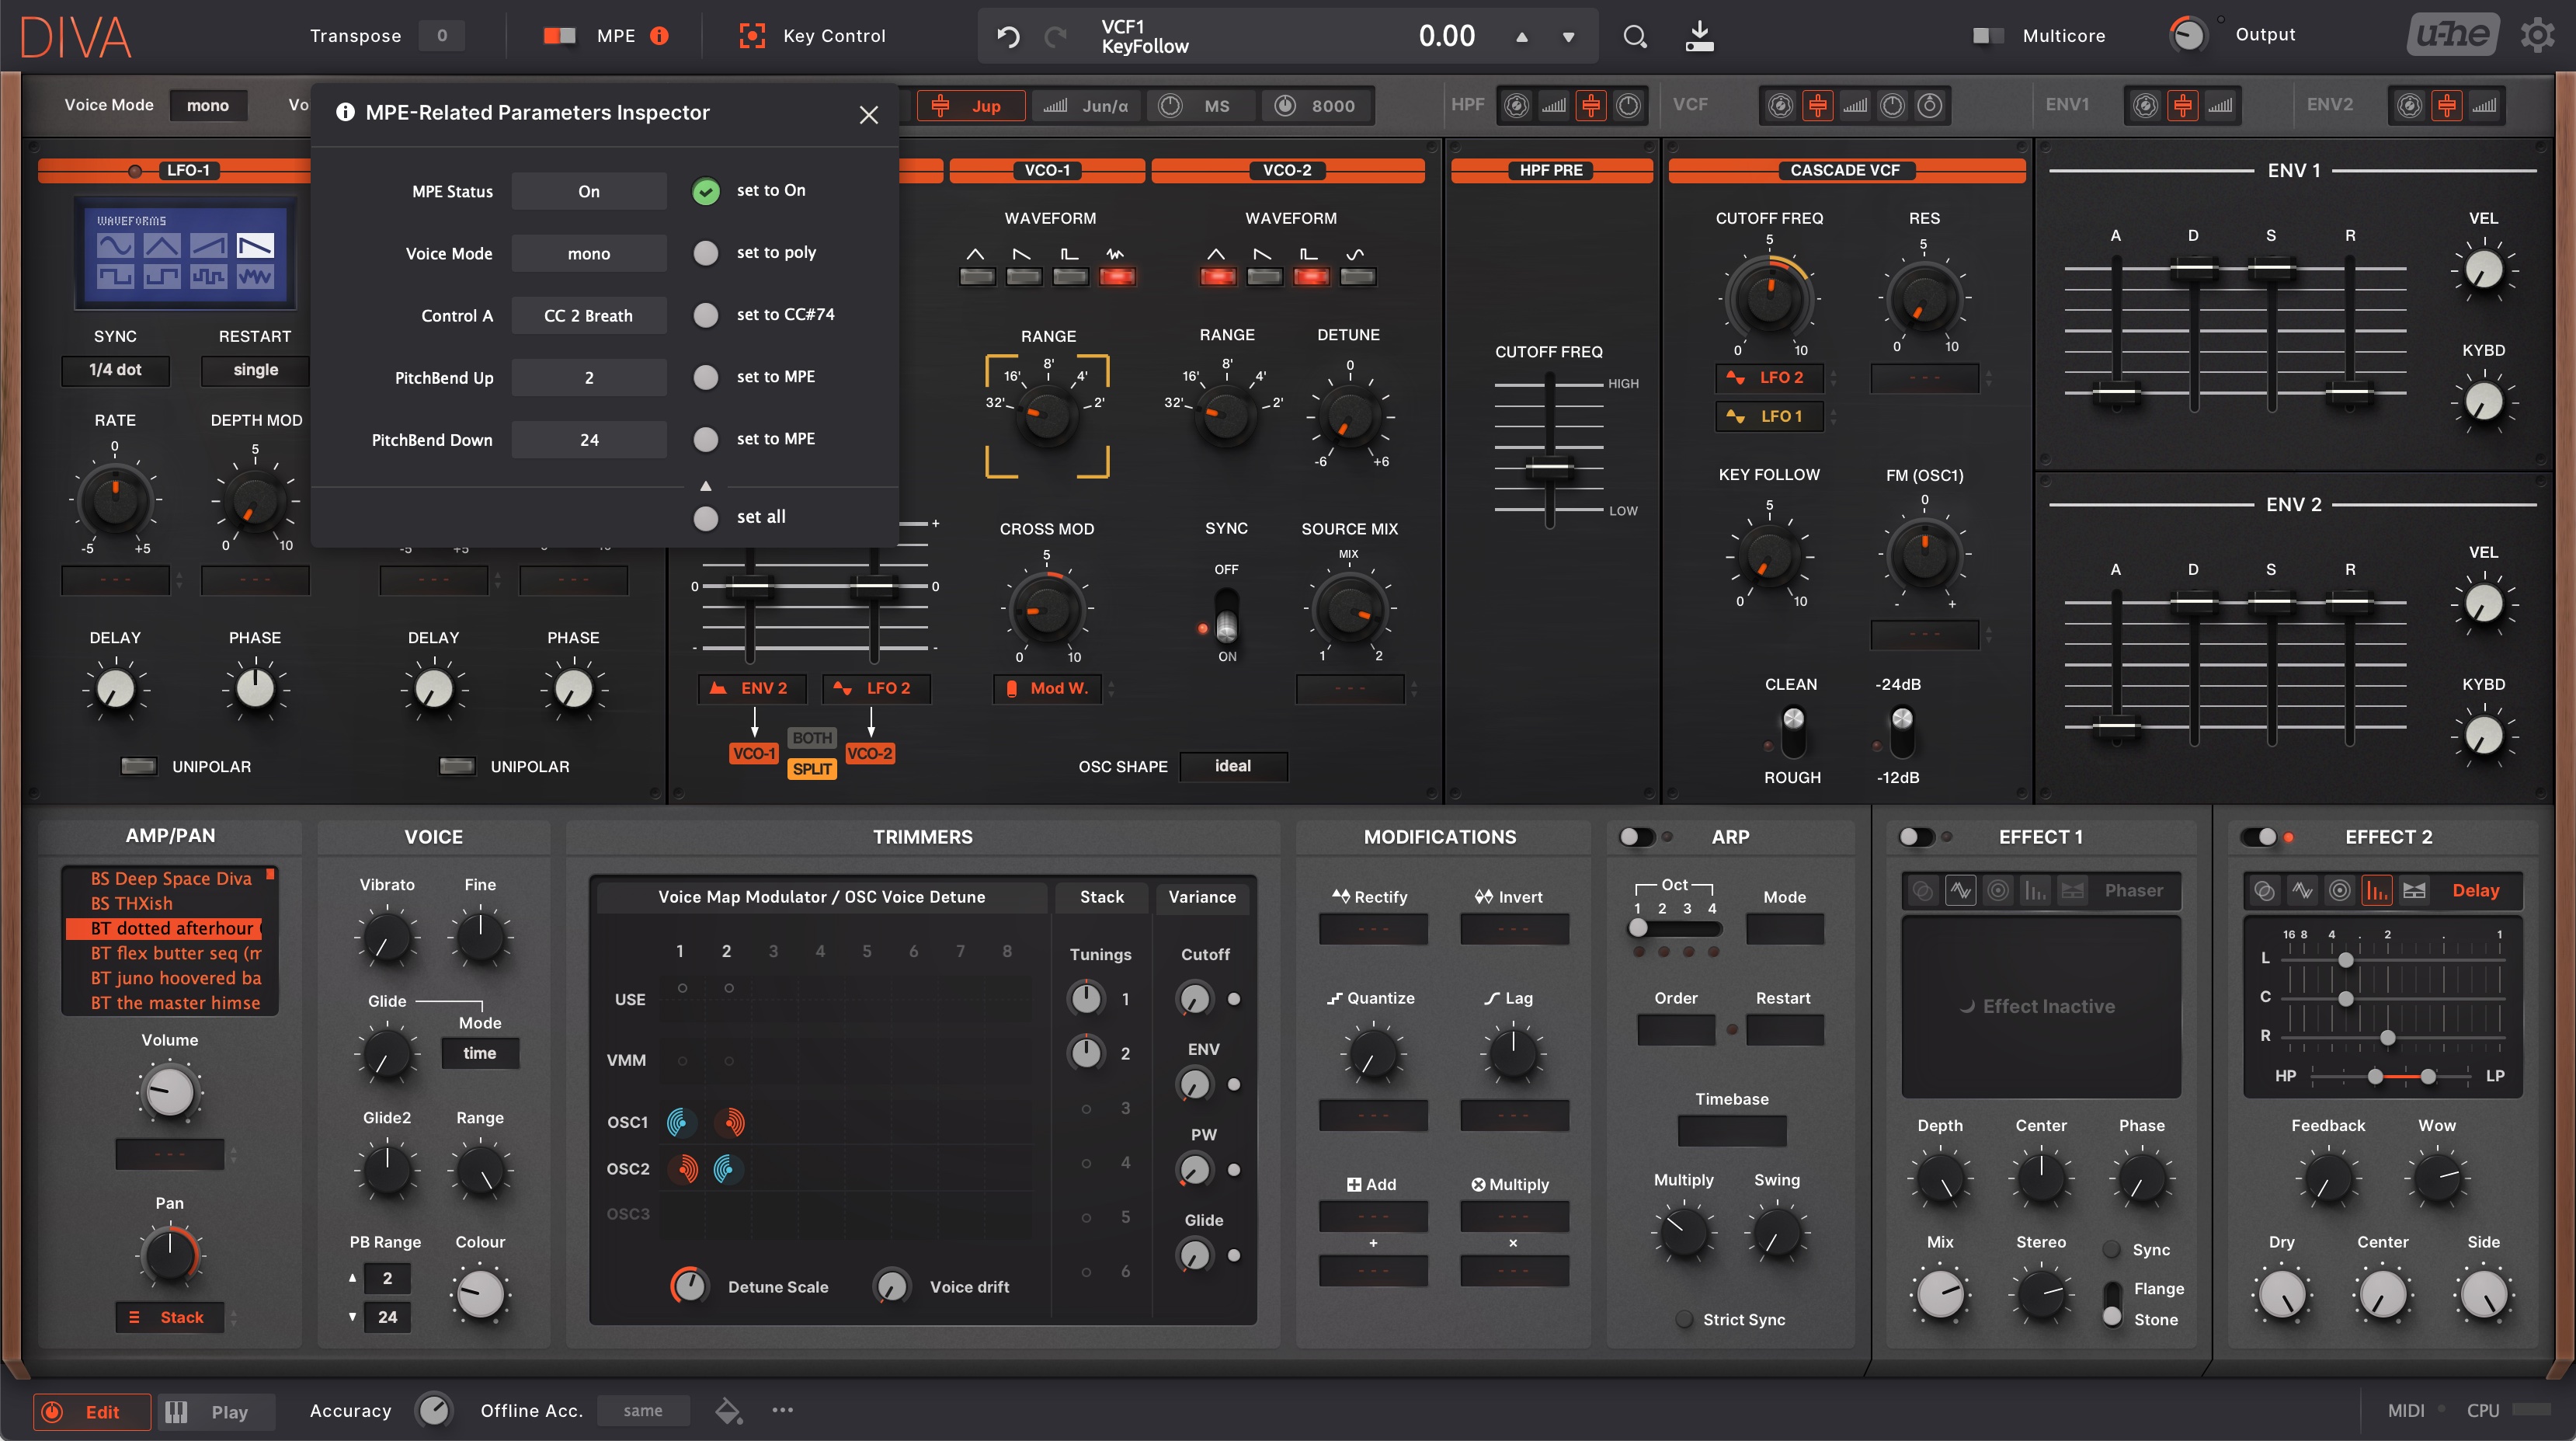The image size is (2576, 1441).
Task: Click the ENV 2 Release slider handle
Action: pos(2349,603)
